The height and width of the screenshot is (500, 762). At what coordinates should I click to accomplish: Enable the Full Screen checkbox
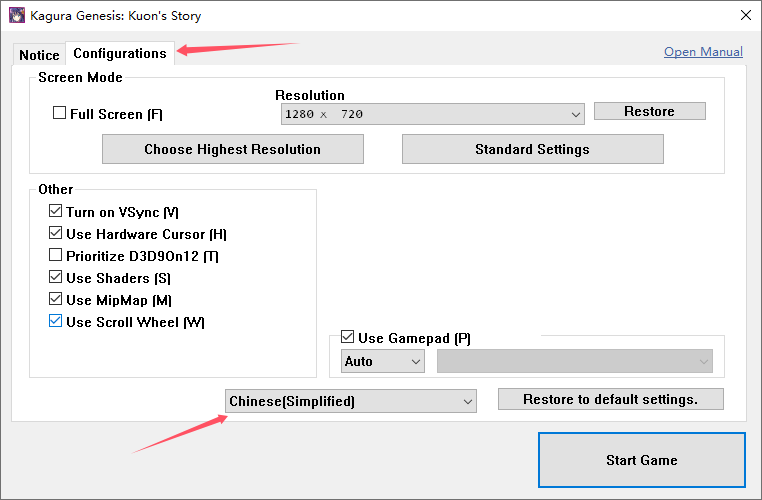(59, 114)
